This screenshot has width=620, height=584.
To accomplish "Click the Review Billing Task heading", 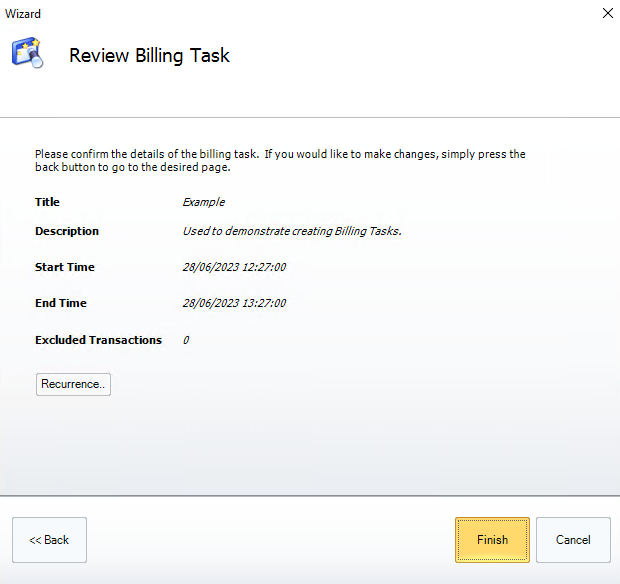I will (149, 56).
